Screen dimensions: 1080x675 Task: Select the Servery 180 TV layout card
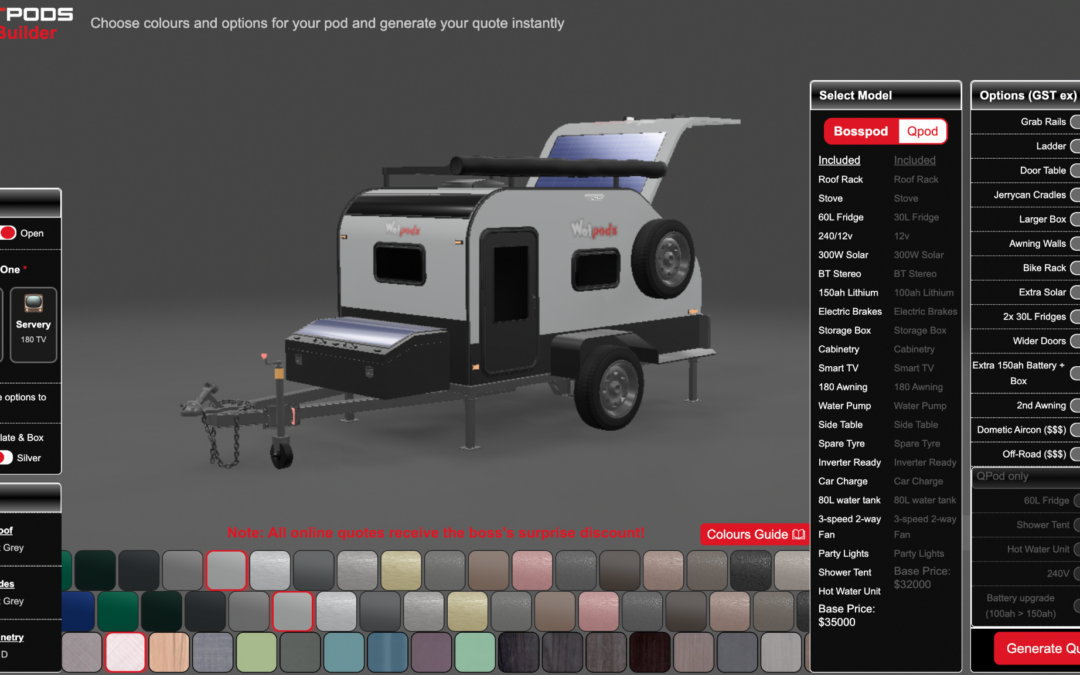click(33, 324)
